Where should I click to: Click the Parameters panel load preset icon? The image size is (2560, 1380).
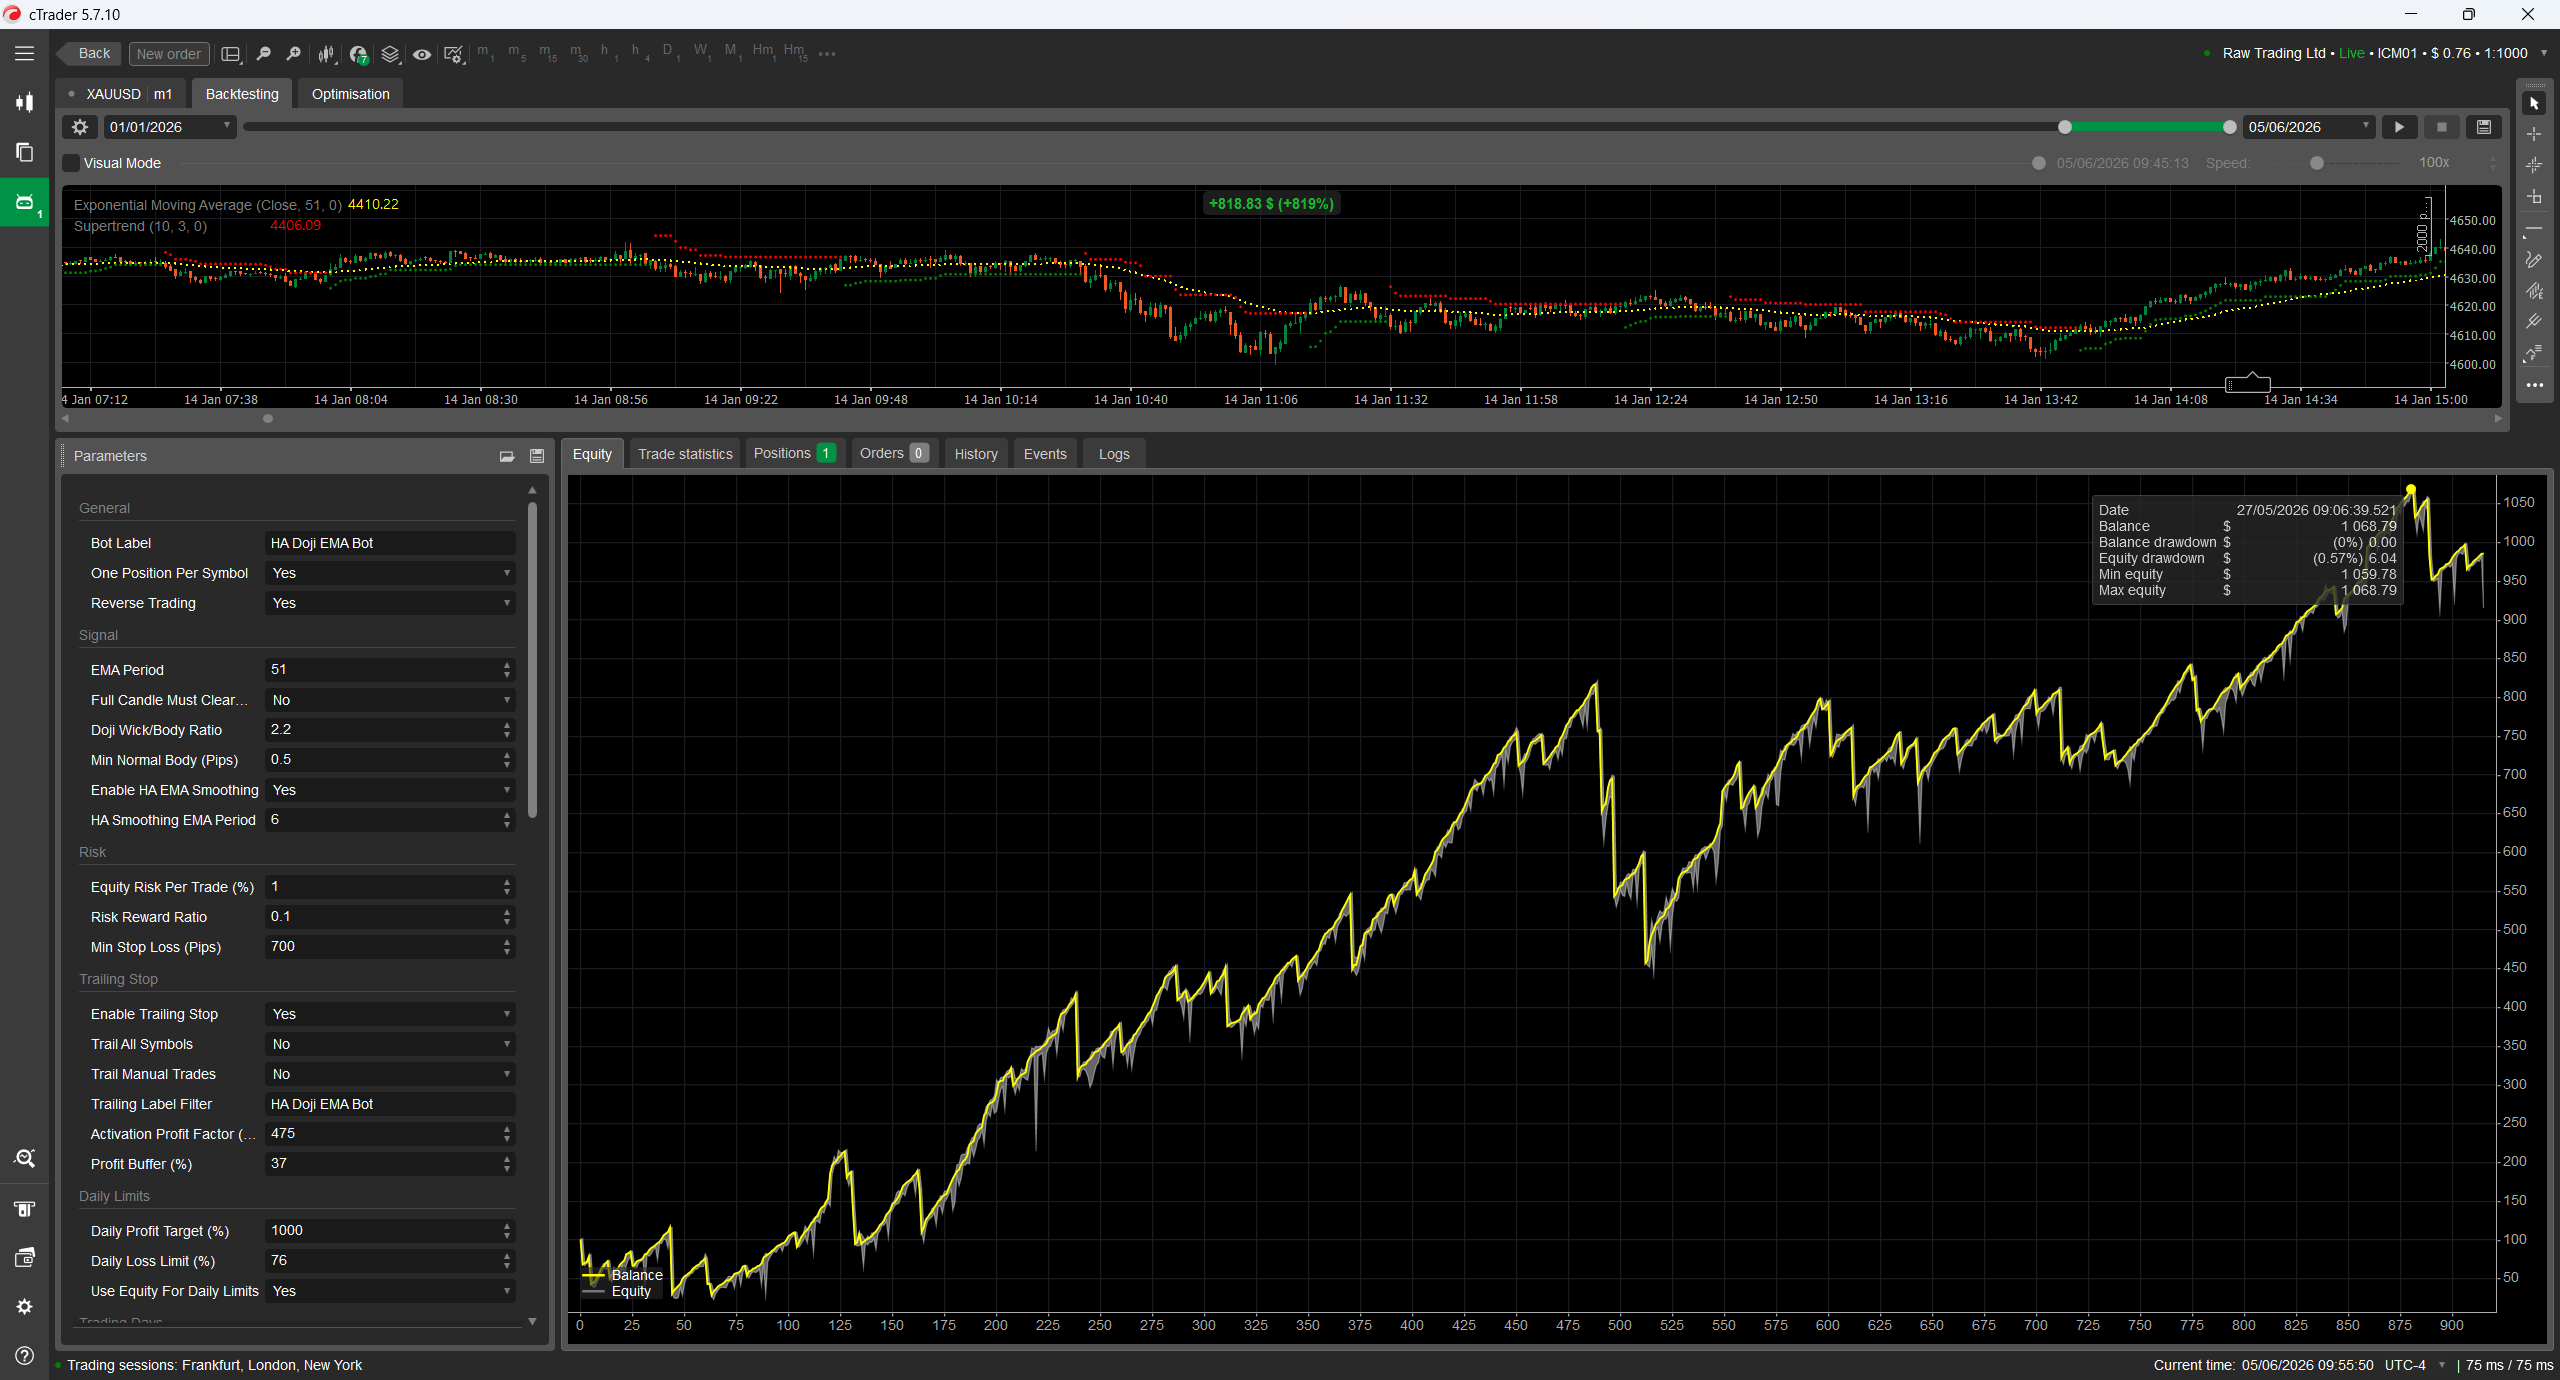click(507, 456)
